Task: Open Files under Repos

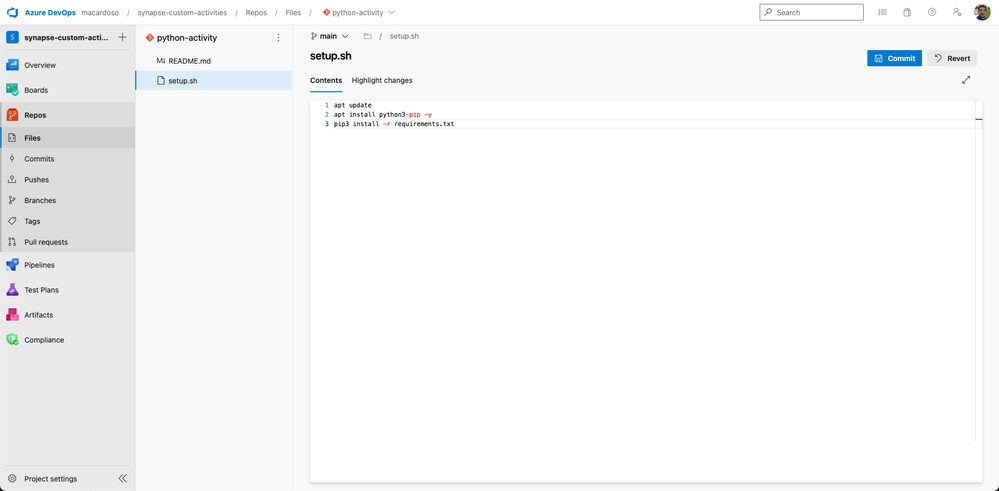Action: tap(68, 138)
